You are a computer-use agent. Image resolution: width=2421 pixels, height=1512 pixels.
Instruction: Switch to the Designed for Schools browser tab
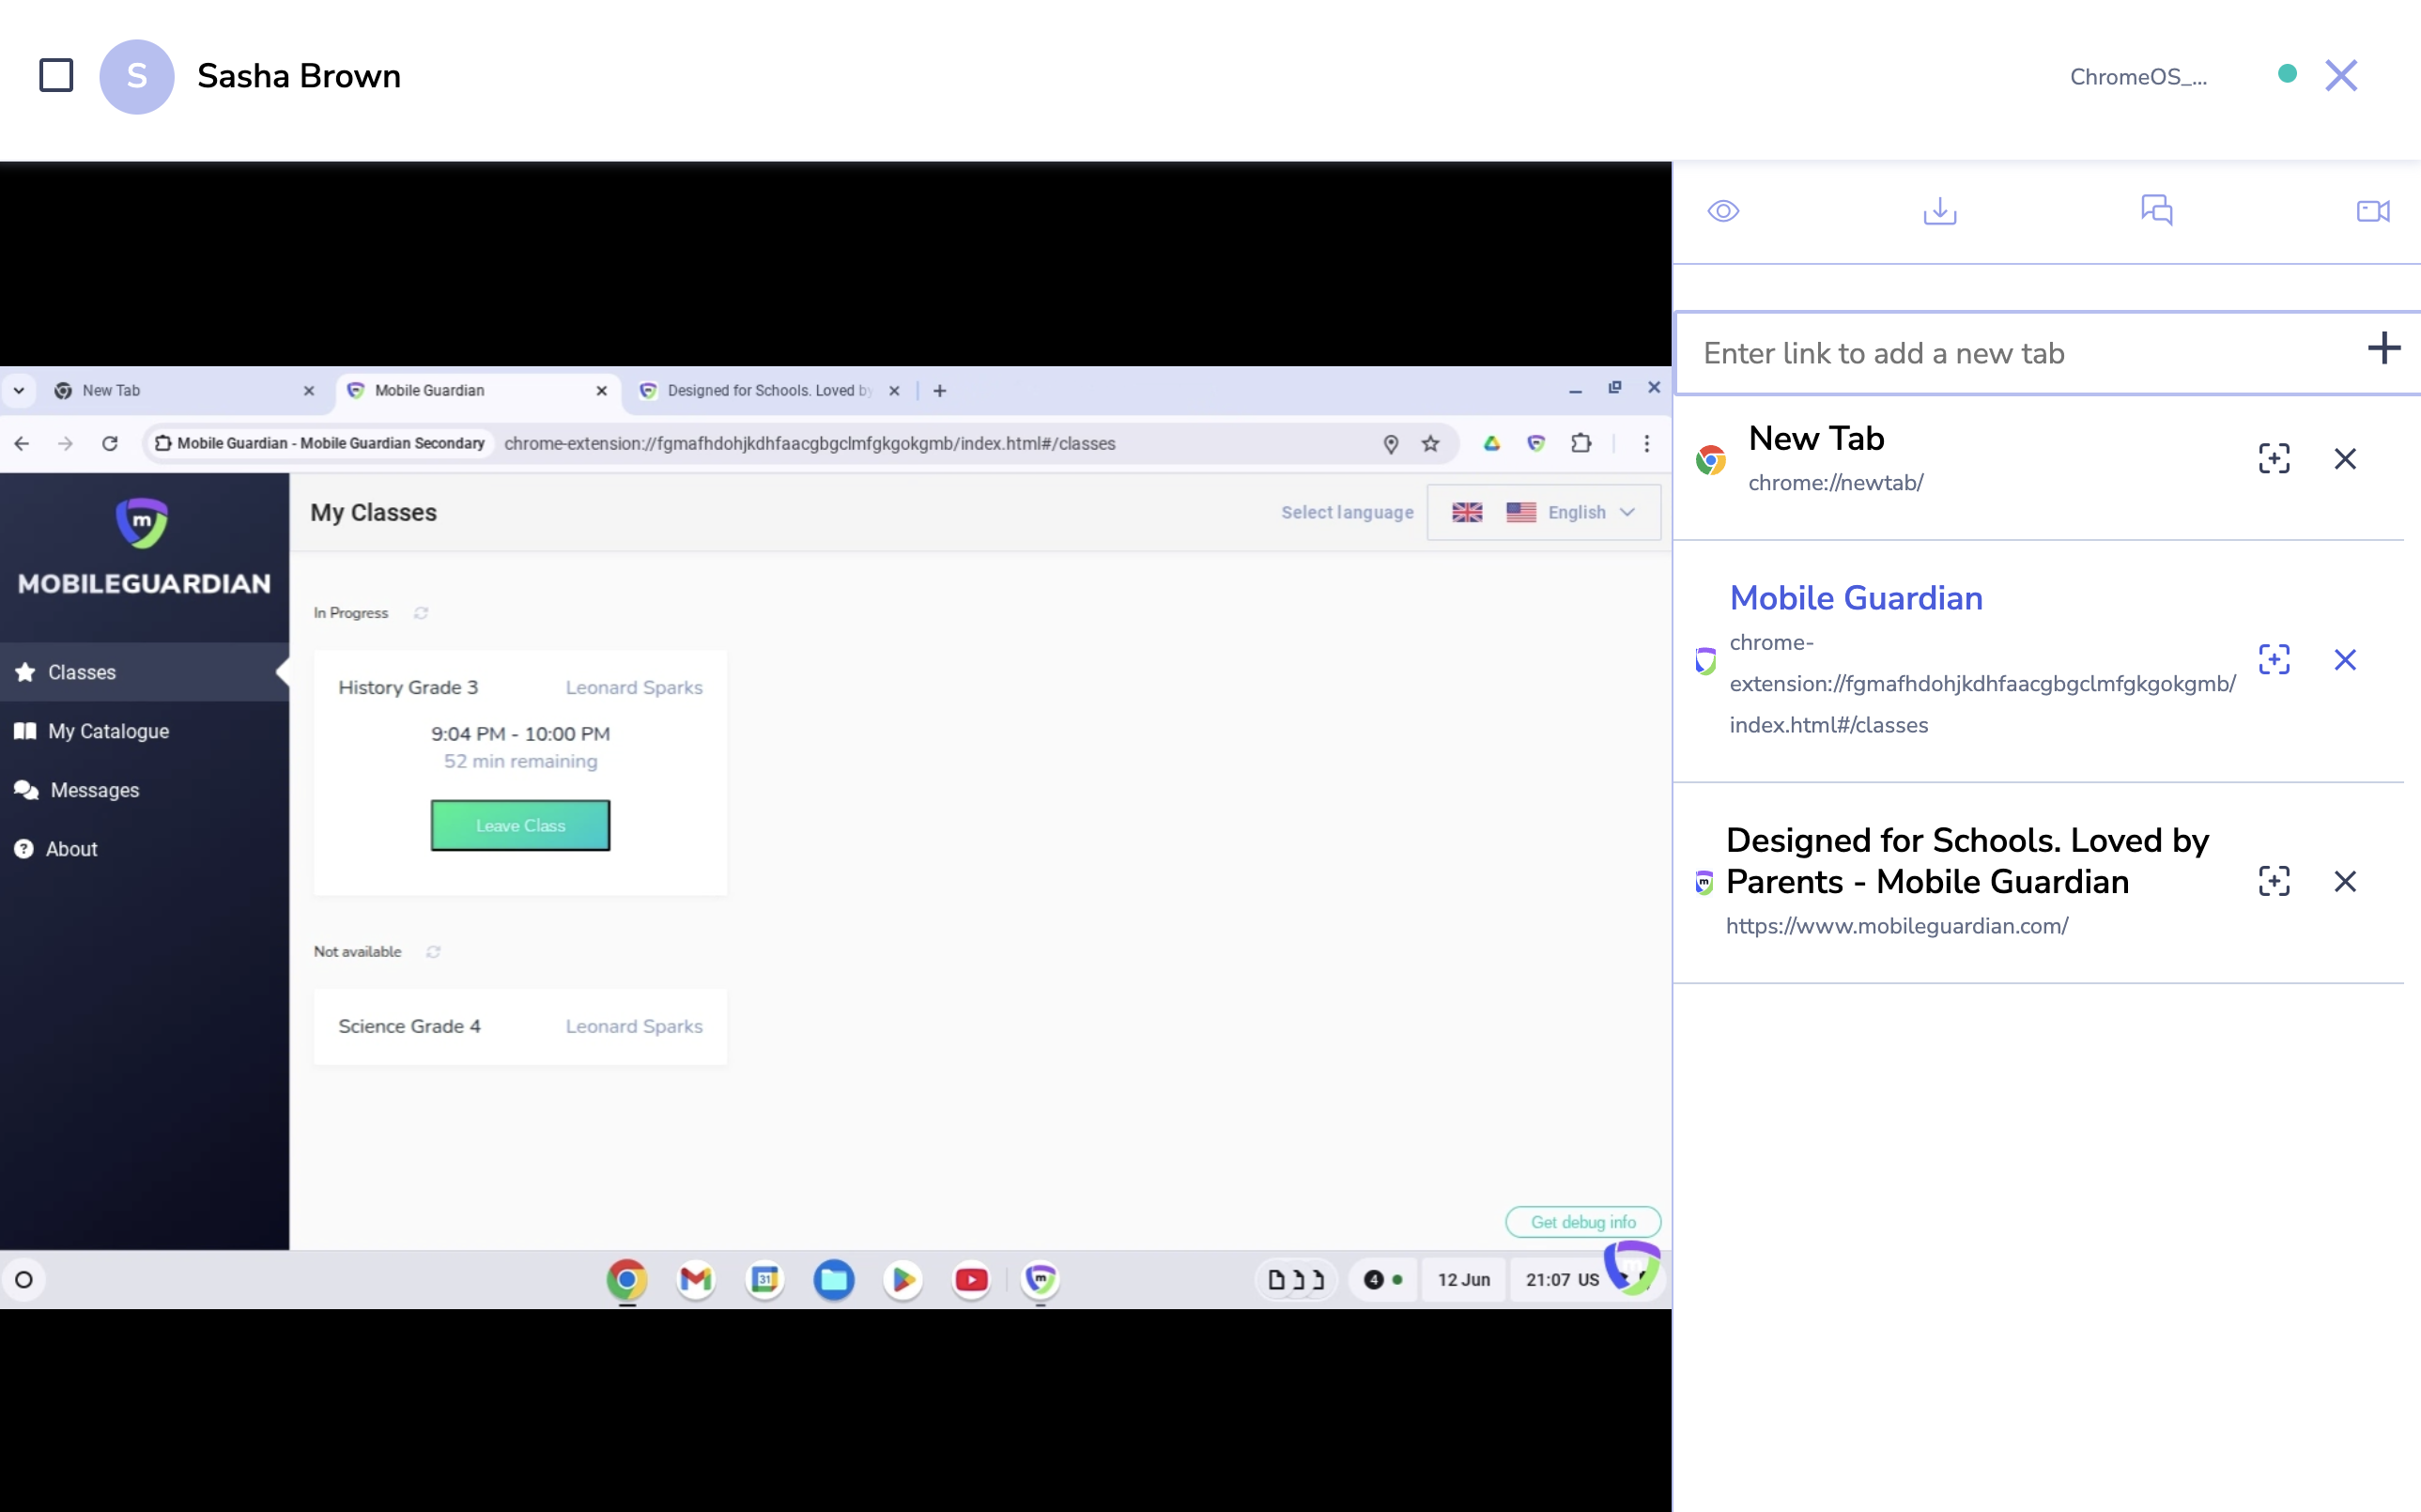tap(767, 391)
